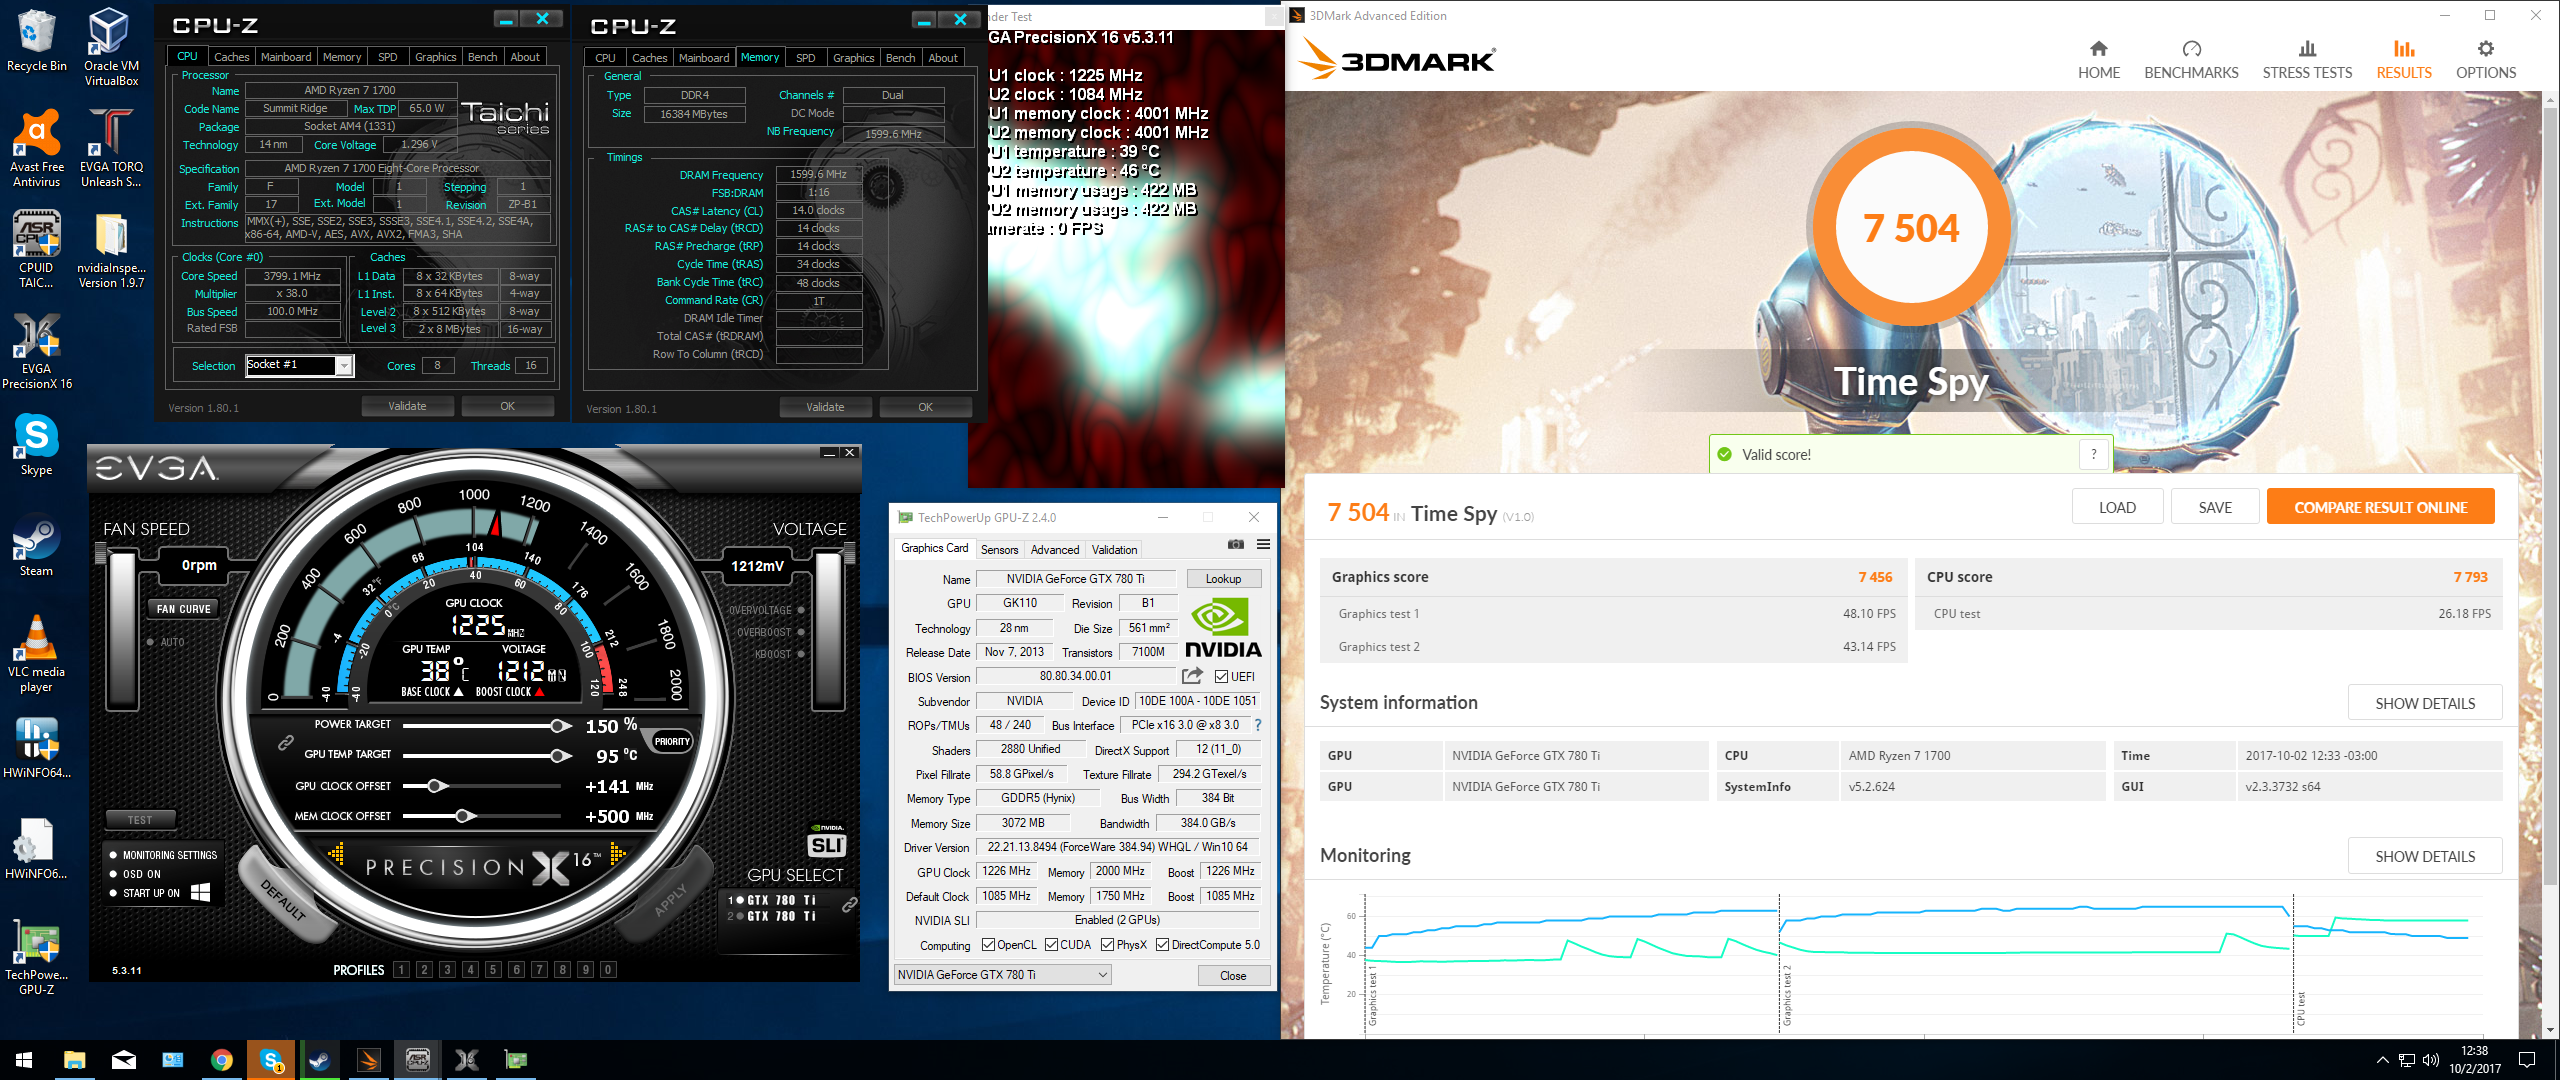Open File Explorer from the taskbar
The width and height of the screenshot is (2560, 1080).
(74, 1060)
